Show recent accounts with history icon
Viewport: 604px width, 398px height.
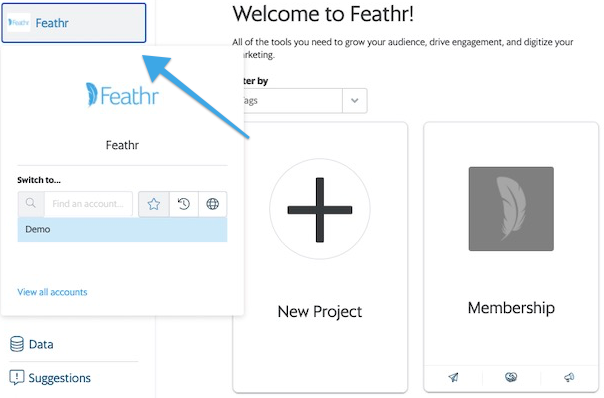184,204
